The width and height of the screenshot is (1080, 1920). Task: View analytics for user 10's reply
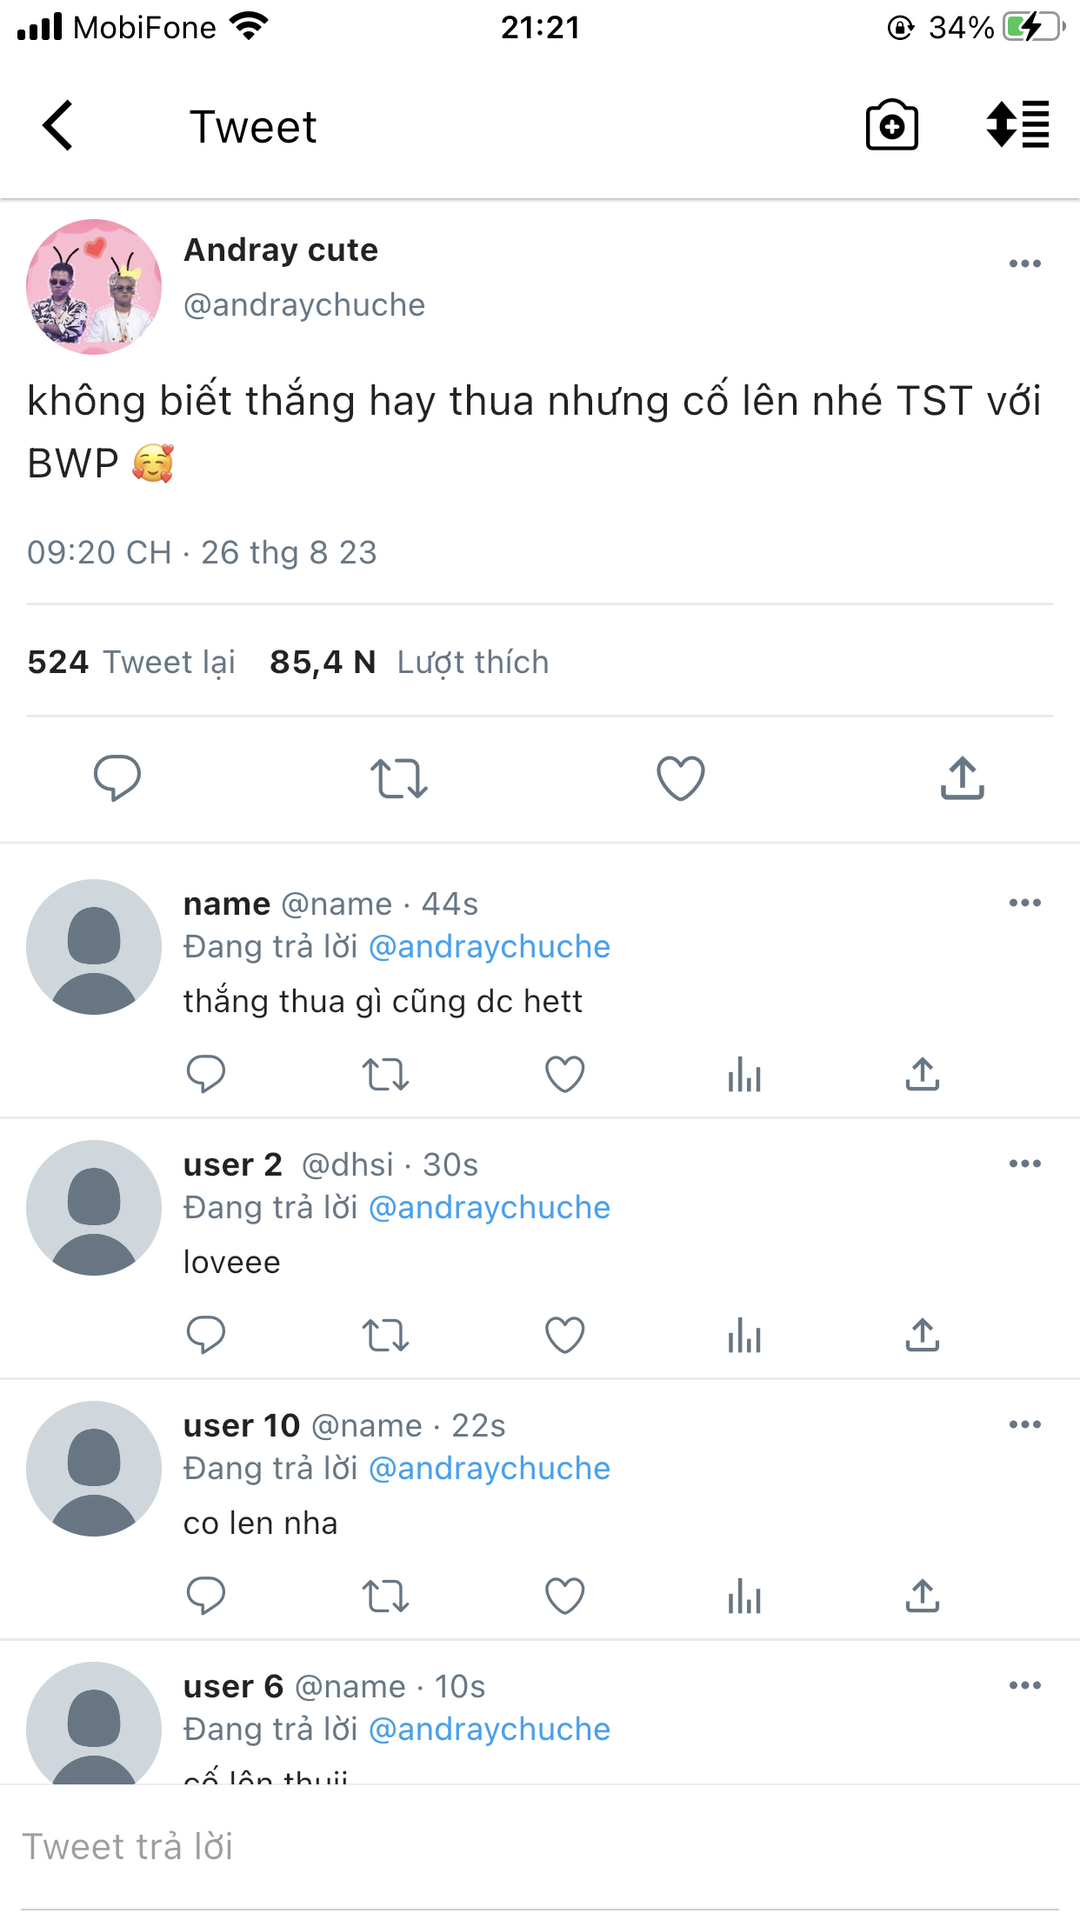(744, 1596)
